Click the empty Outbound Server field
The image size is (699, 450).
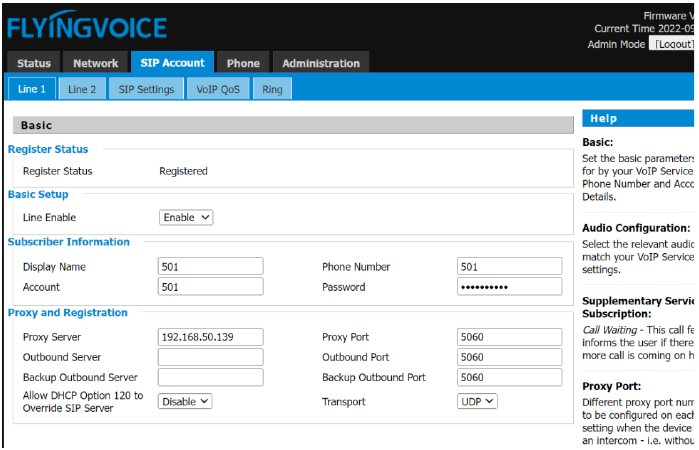[x=210, y=357]
